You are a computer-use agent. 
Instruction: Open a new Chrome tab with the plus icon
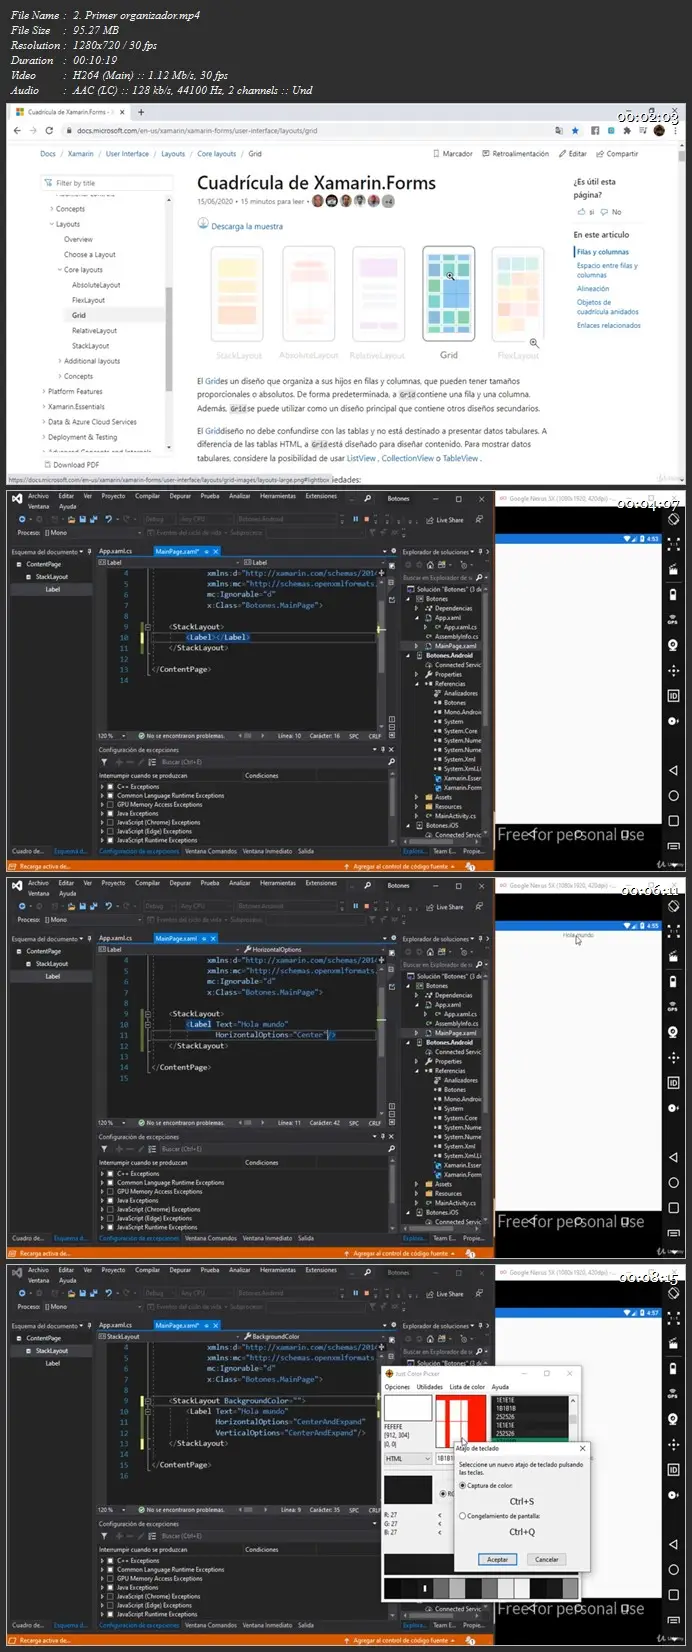click(141, 112)
